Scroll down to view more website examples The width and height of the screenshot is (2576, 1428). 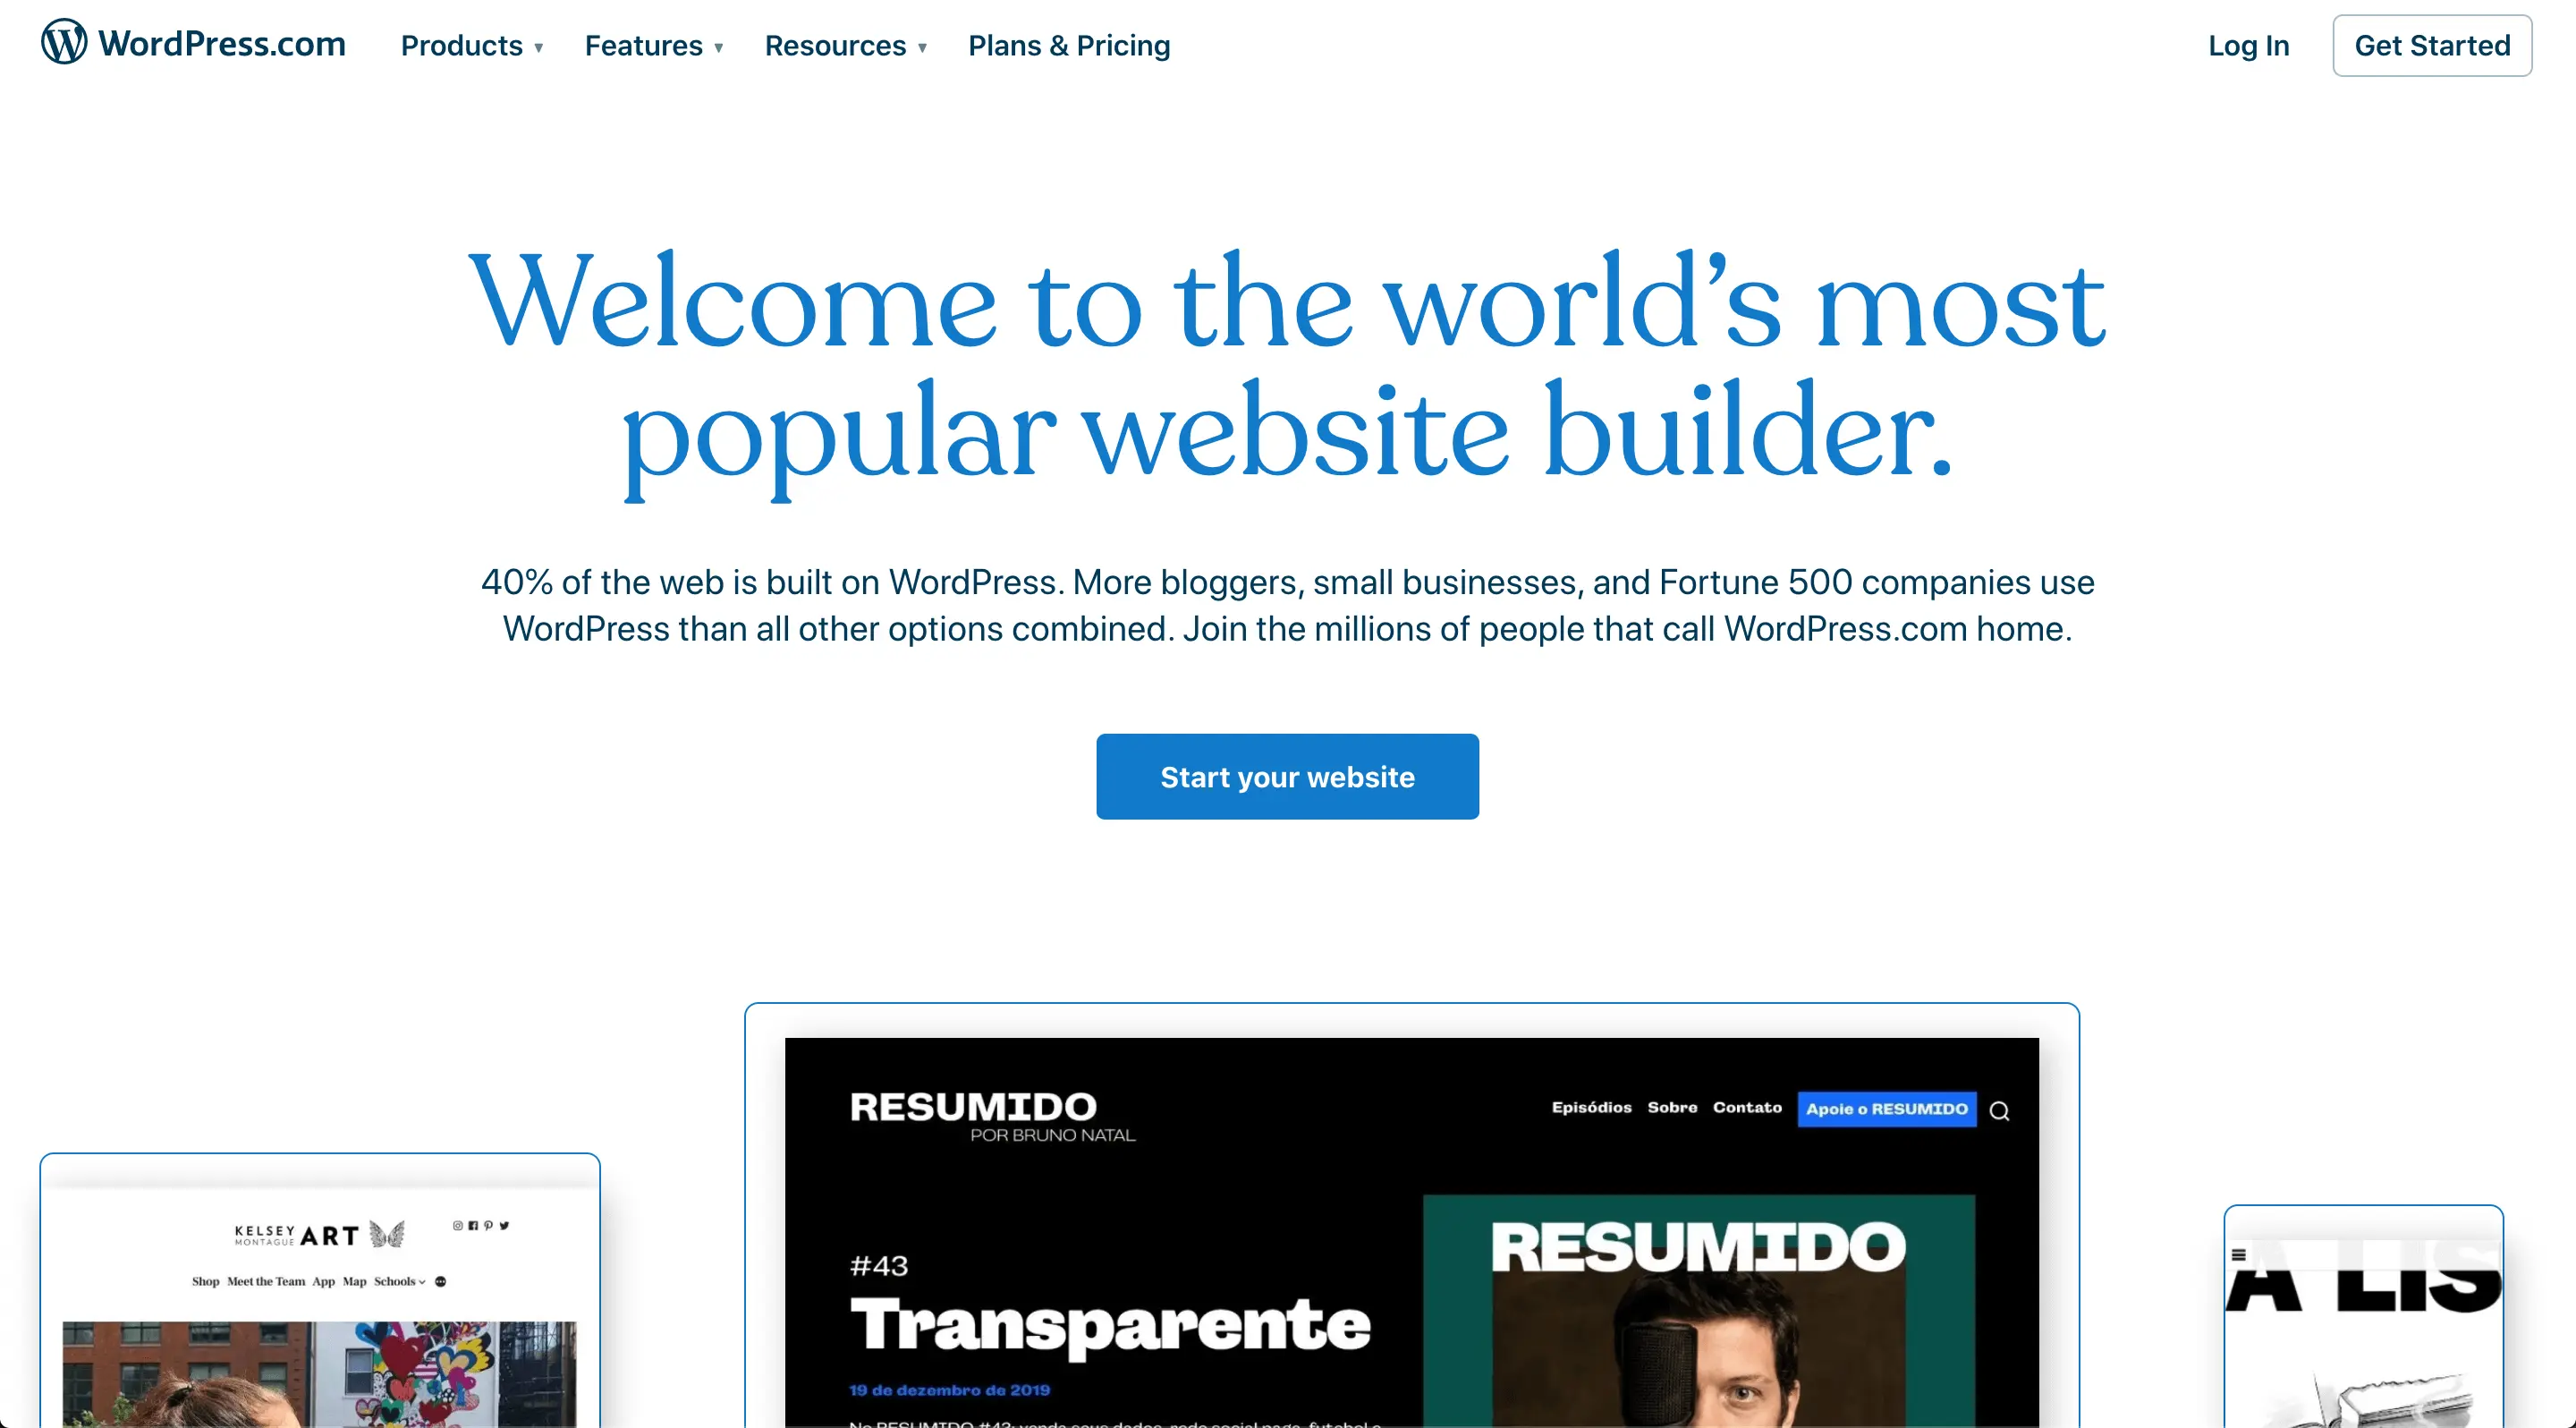(x=1288, y=1231)
